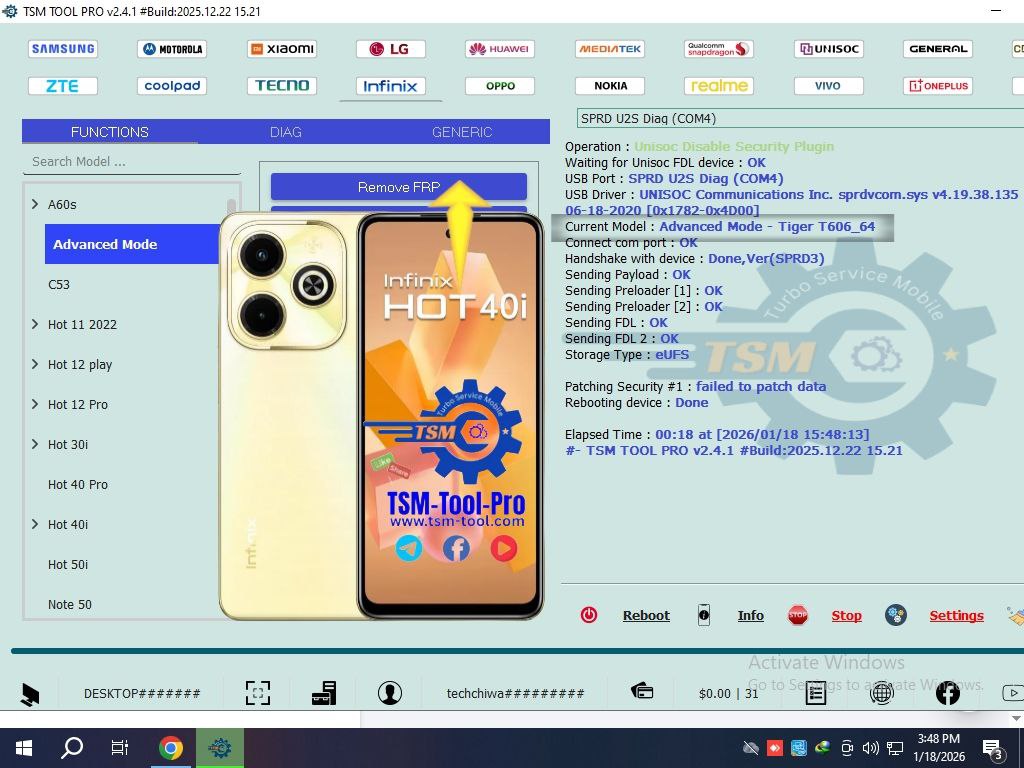The height and width of the screenshot is (768, 1024).
Task: Click the Reboot link
Action: (x=647, y=615)
